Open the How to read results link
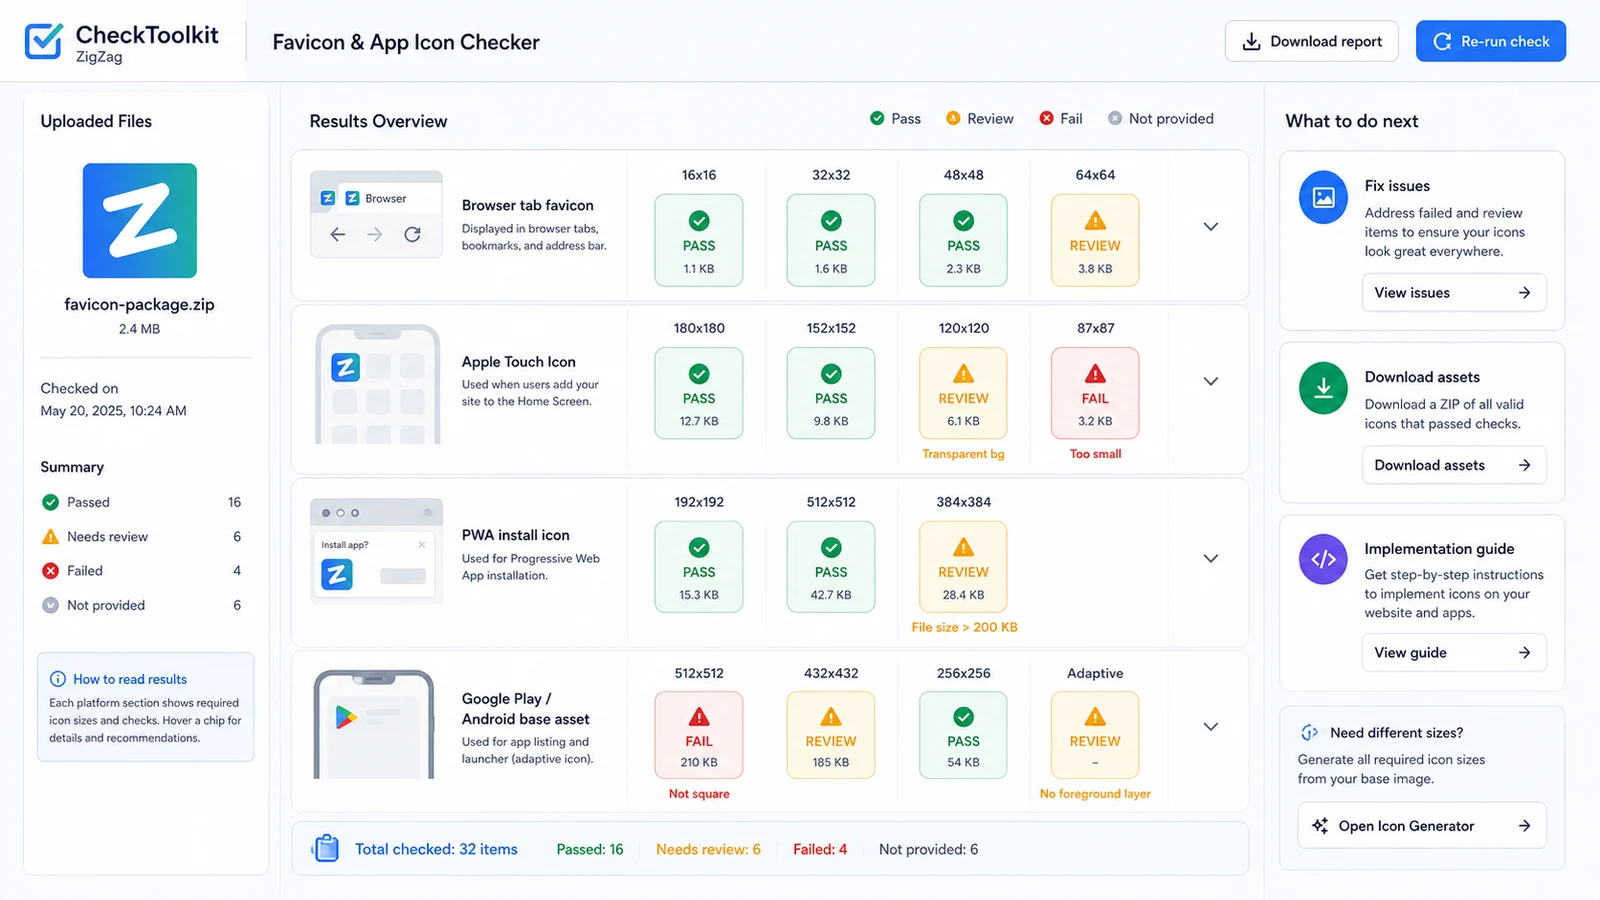The height and width of the screenshot is (900, 1600). 130,679
